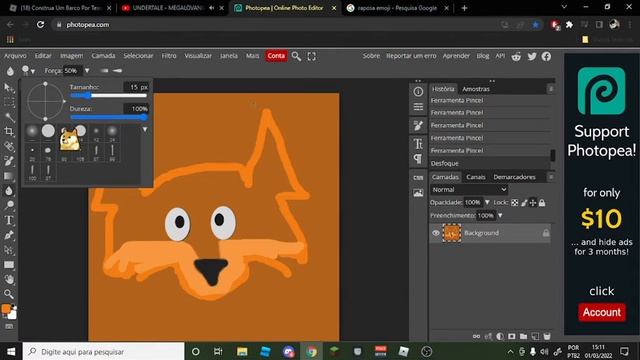Image resolution: width=640 pixels, height=360 pixels.
Task: Select the Path Select tool
Action: (x=9, y=250)
